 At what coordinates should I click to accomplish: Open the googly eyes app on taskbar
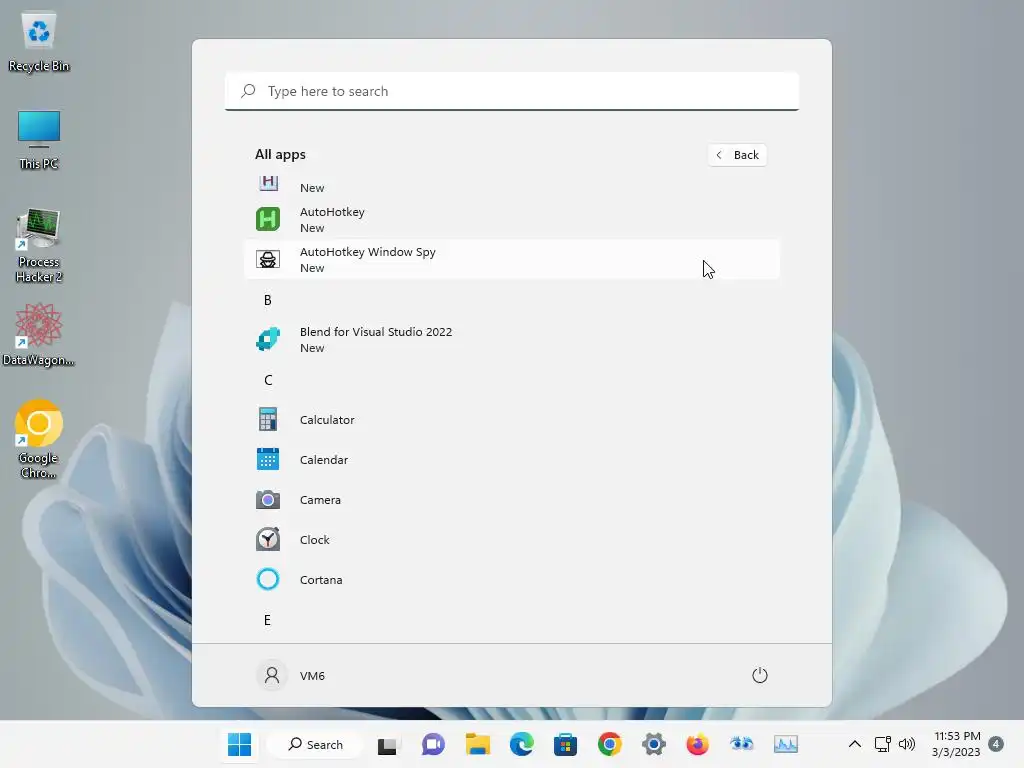[741, 744]
